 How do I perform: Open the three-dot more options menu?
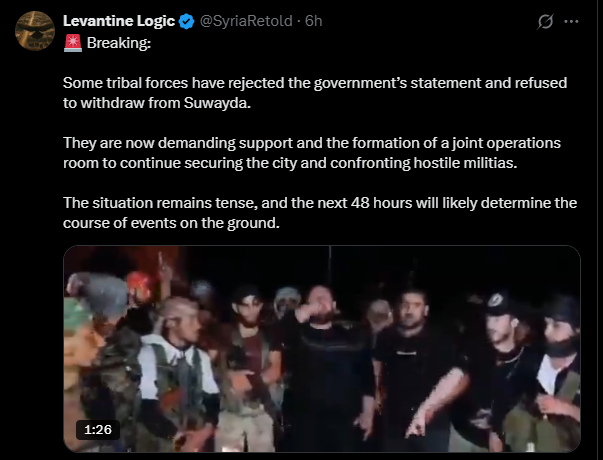pyautogui.click(x=571, y=22)
